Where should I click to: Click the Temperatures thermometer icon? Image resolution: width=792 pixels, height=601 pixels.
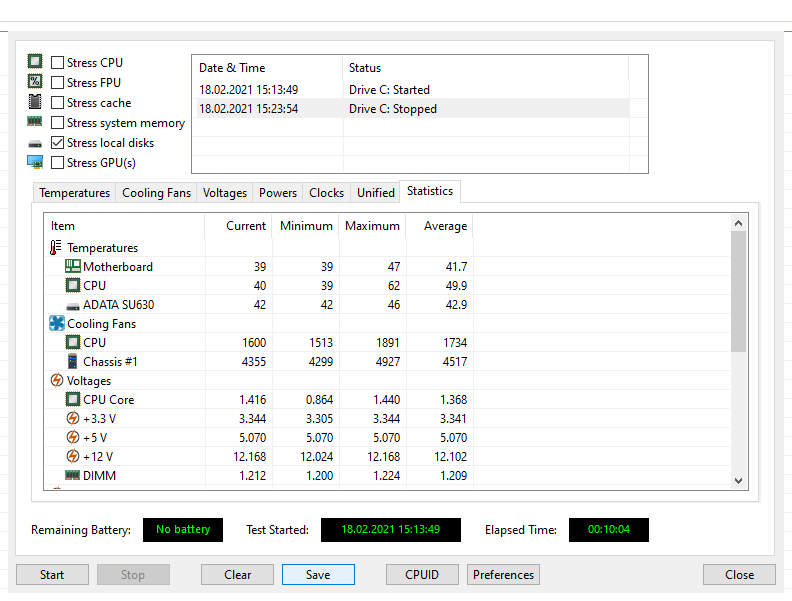coord(56,247)
